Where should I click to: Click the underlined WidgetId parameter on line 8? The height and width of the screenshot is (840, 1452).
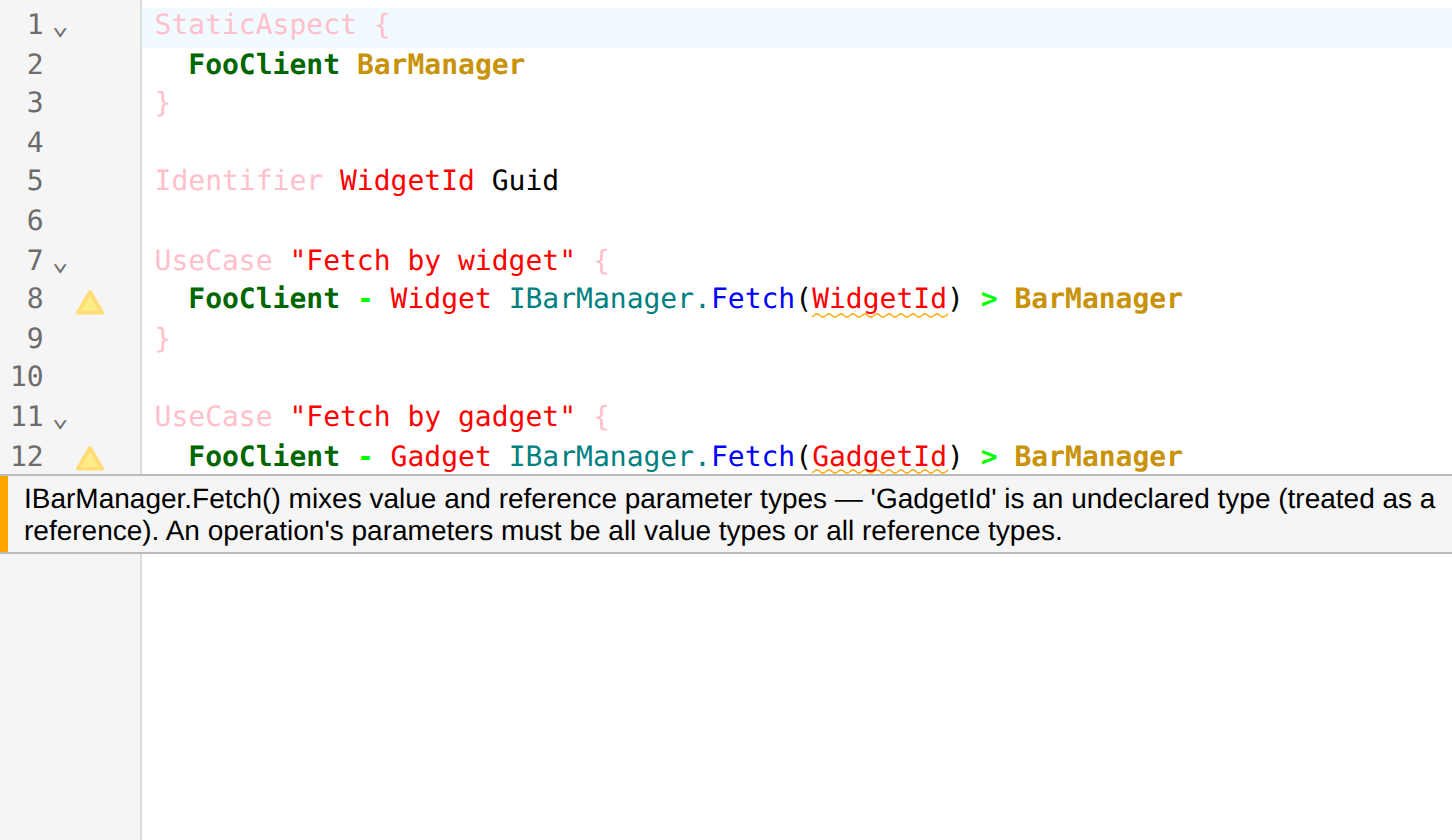pyautogui.click(x=879, y=299)
